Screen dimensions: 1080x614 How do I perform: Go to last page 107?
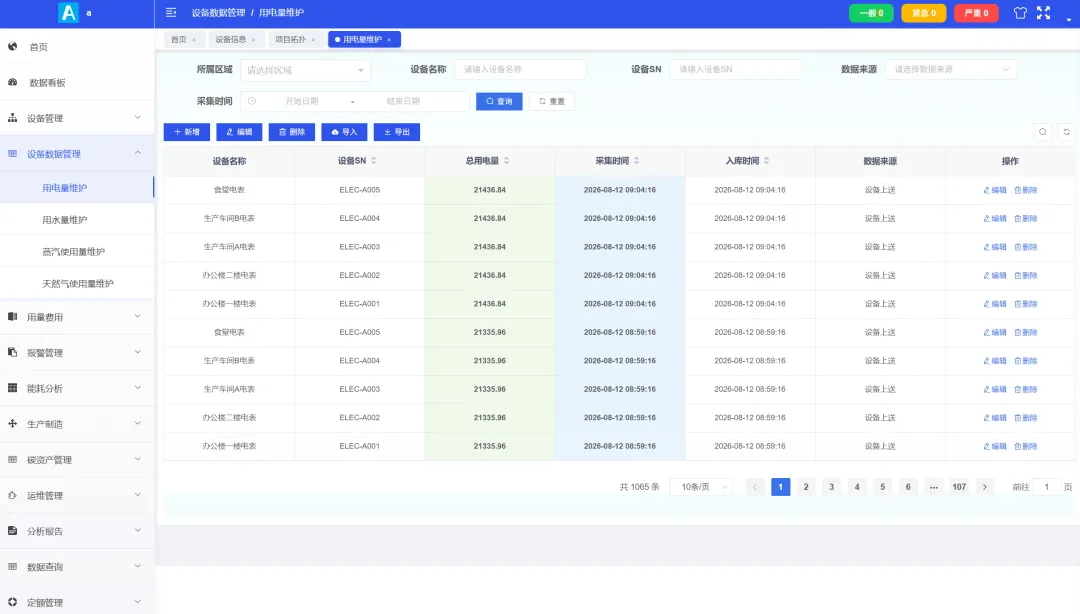959,487
